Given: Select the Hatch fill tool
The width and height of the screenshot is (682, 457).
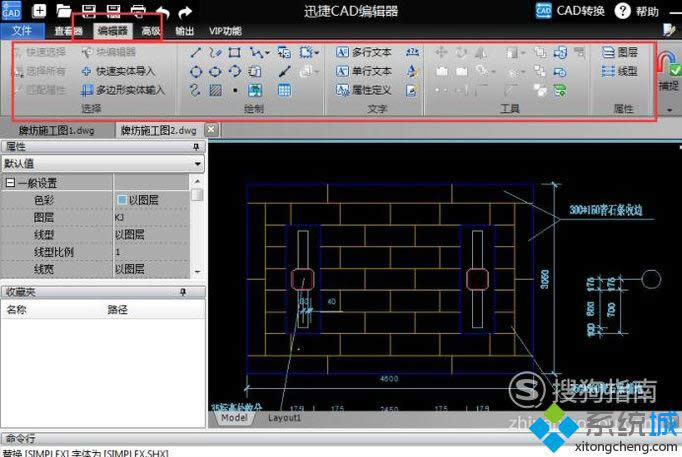Looking at the screenshot, I should (215, 90).
